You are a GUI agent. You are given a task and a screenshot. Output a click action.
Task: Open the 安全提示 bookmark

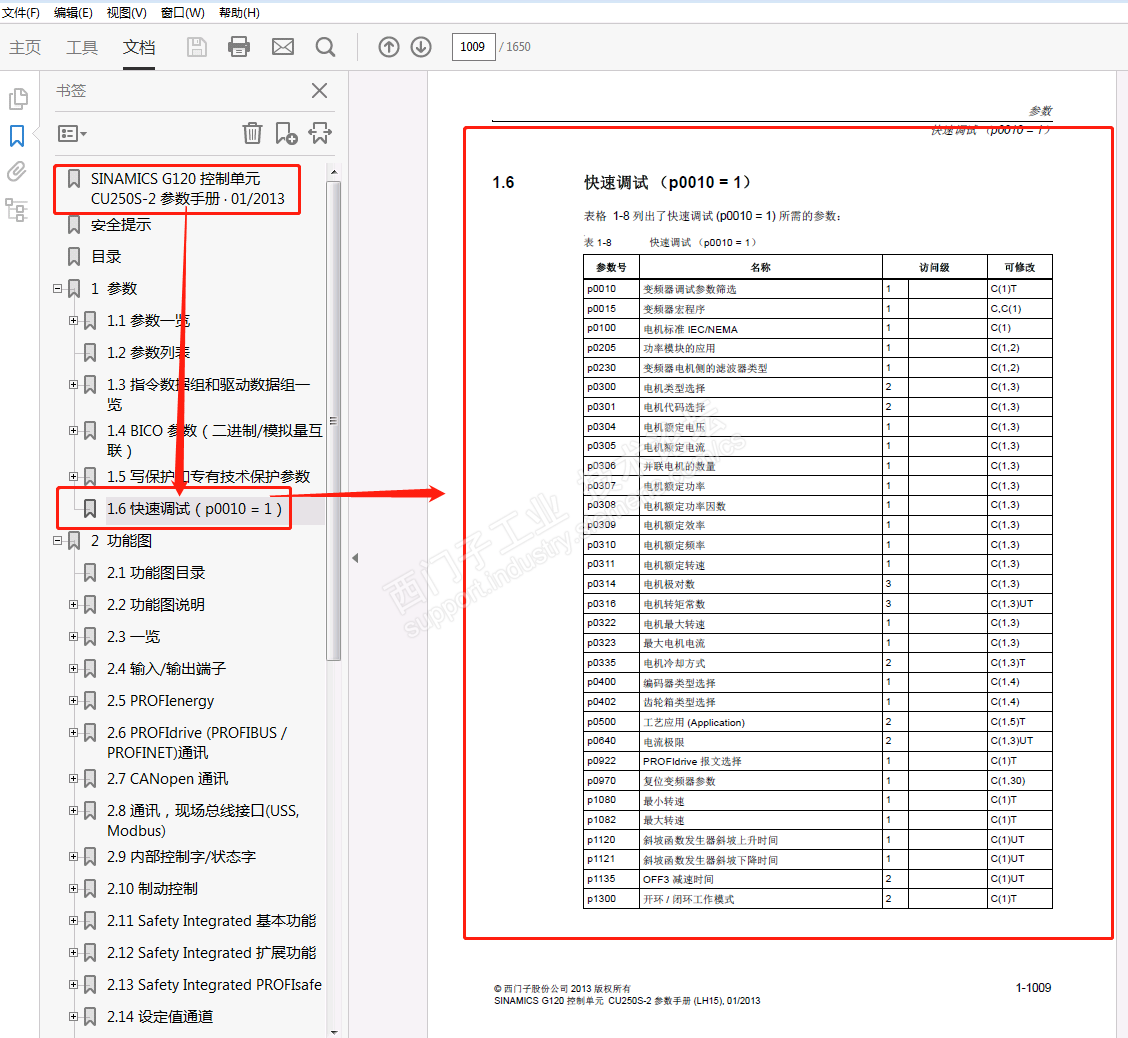(121, 224)
